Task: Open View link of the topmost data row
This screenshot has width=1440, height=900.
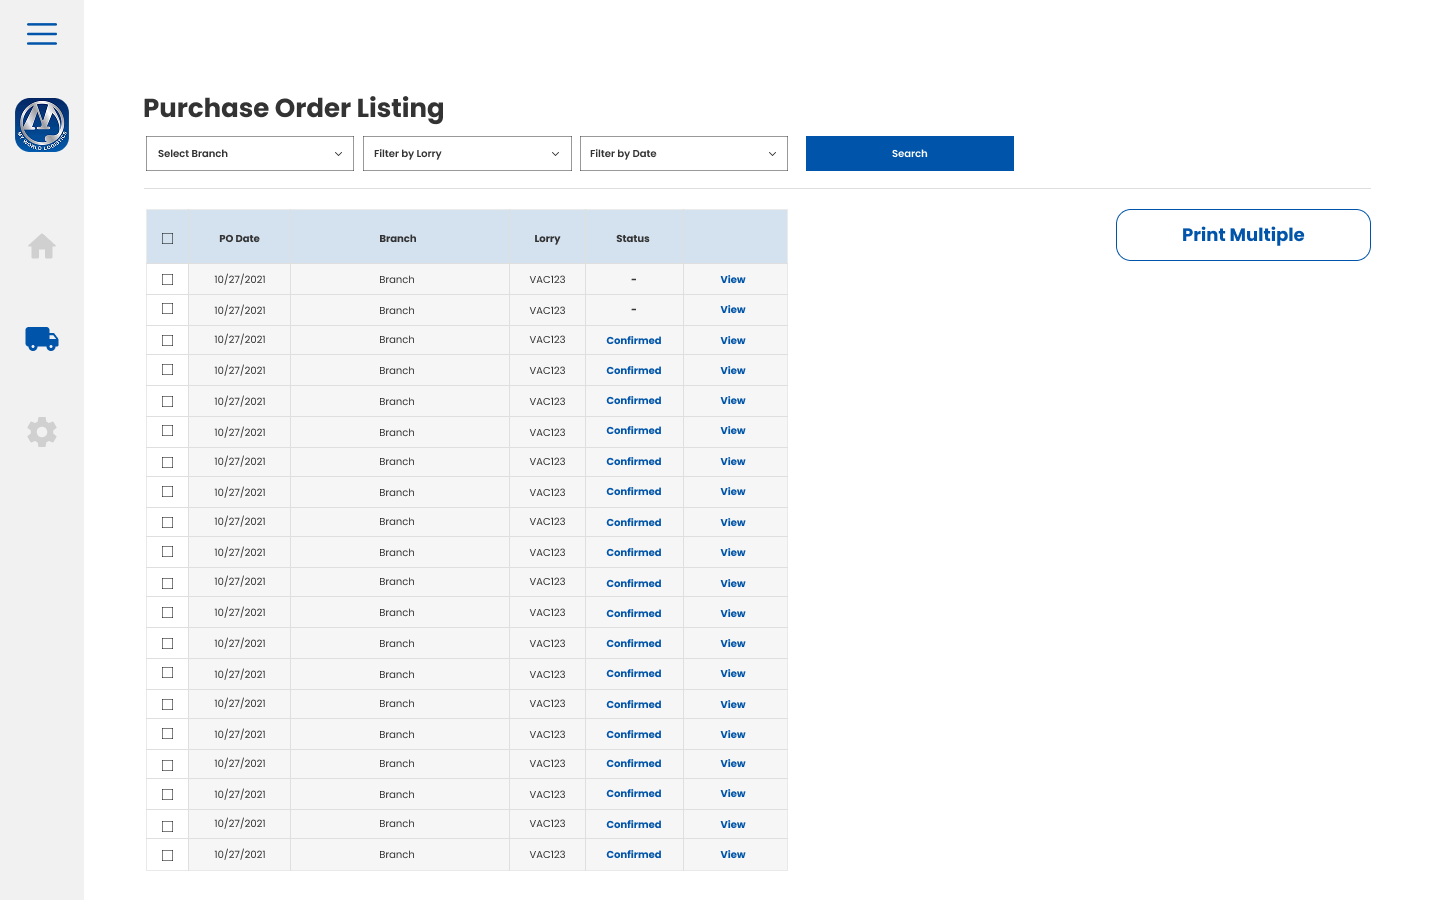Action: tap(733, 280)
